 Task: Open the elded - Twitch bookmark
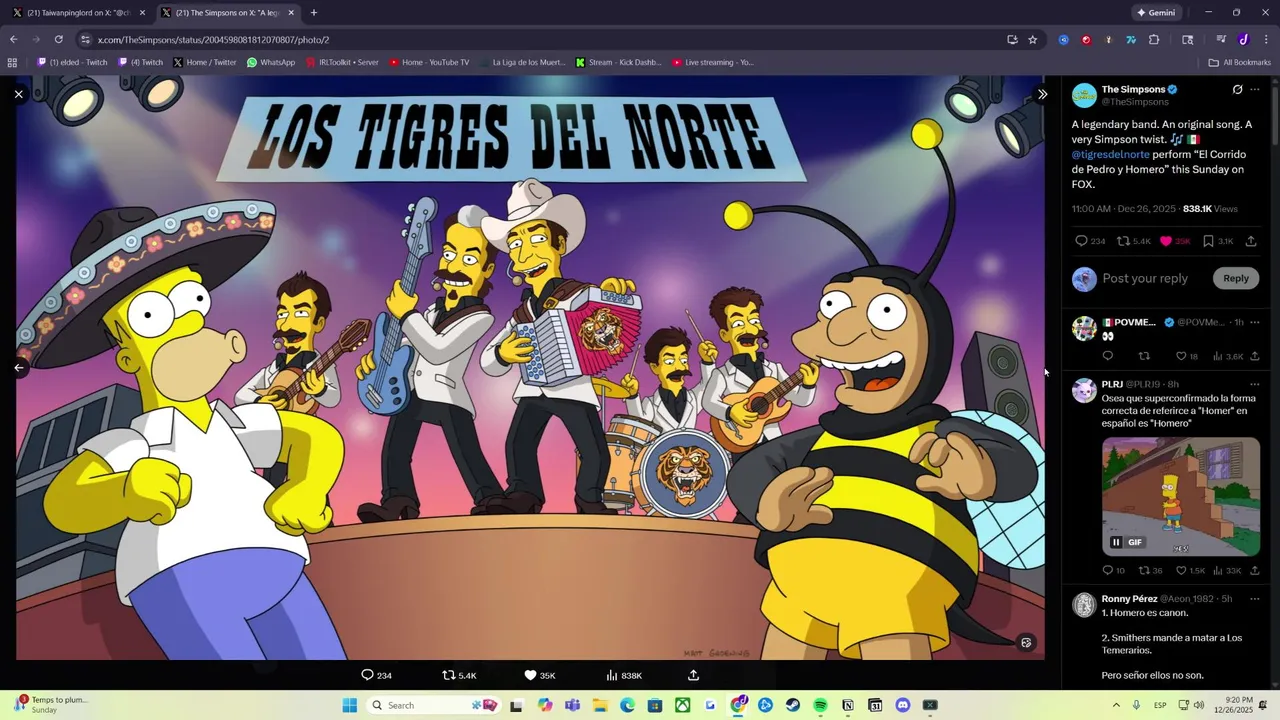pyautogui.click(x=72, y=62)
